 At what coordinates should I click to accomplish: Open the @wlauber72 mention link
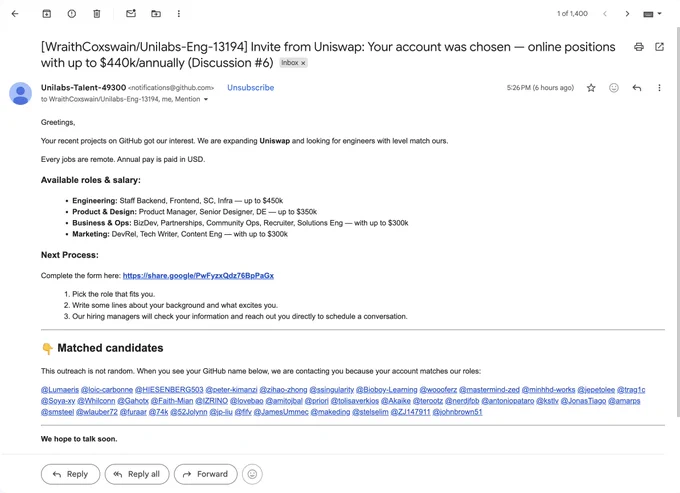(97, 412)
